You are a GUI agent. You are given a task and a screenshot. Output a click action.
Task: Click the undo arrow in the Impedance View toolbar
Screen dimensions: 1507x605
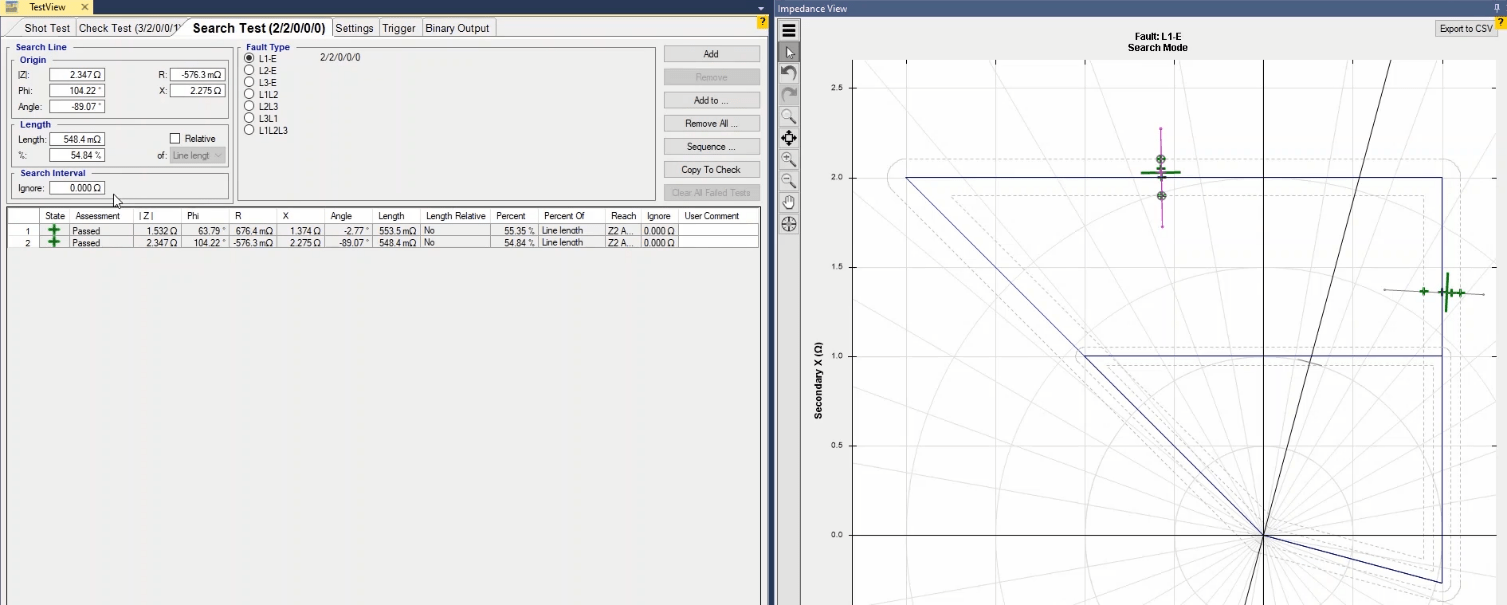(789, 73)
